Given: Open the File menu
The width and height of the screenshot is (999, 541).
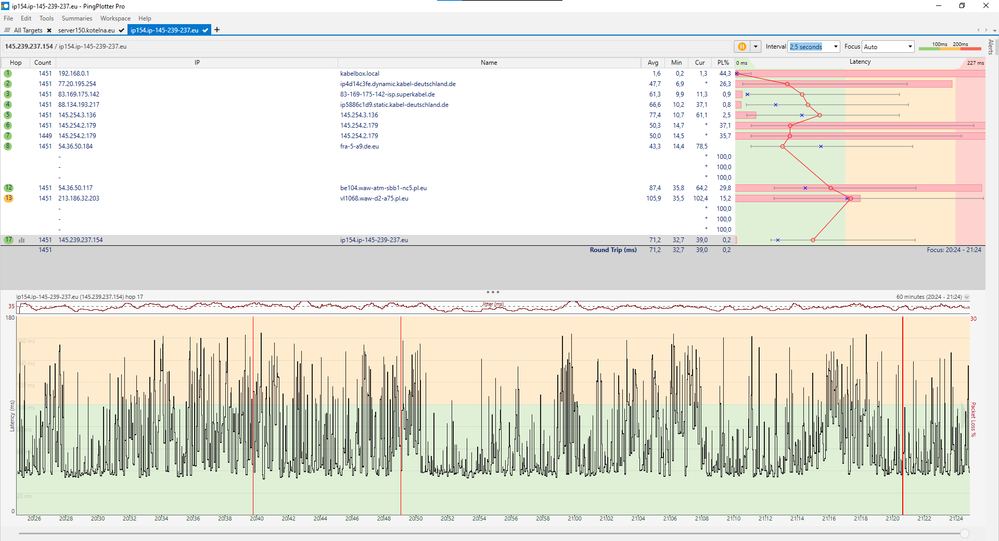Looking at the screenshot, I should (x=8, y=18).
